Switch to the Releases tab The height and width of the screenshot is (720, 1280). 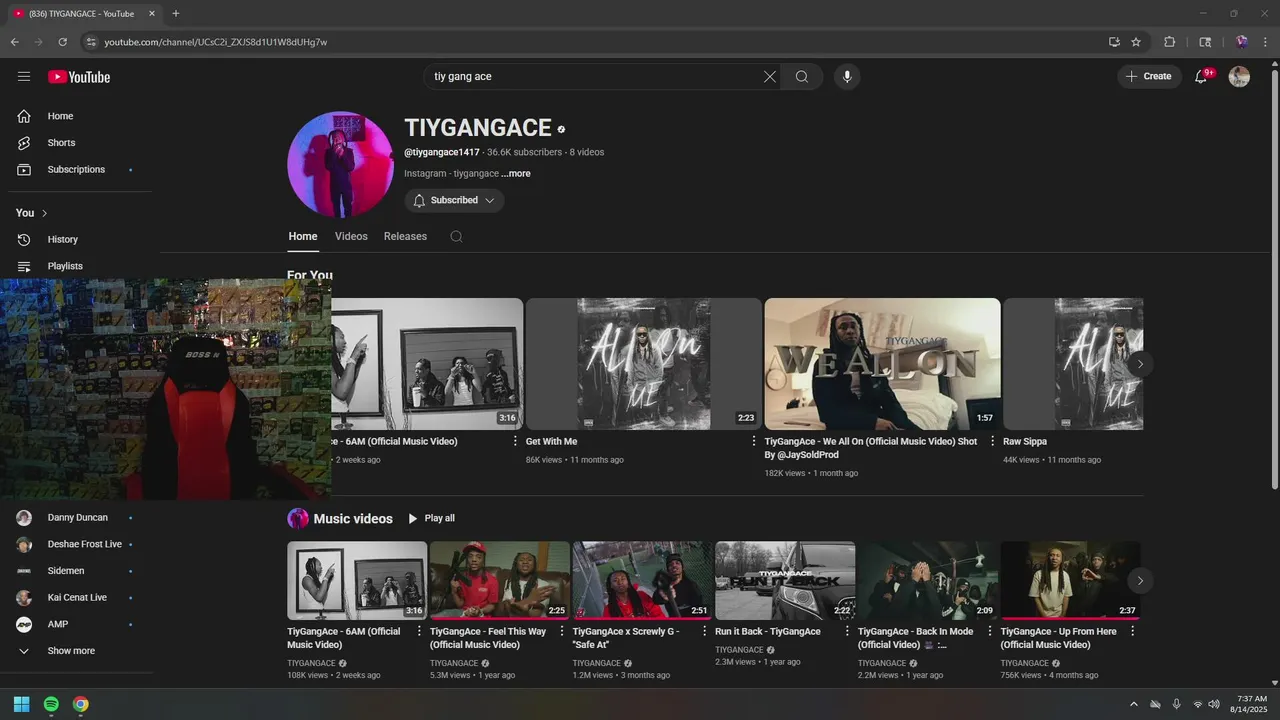click(405, 237)
